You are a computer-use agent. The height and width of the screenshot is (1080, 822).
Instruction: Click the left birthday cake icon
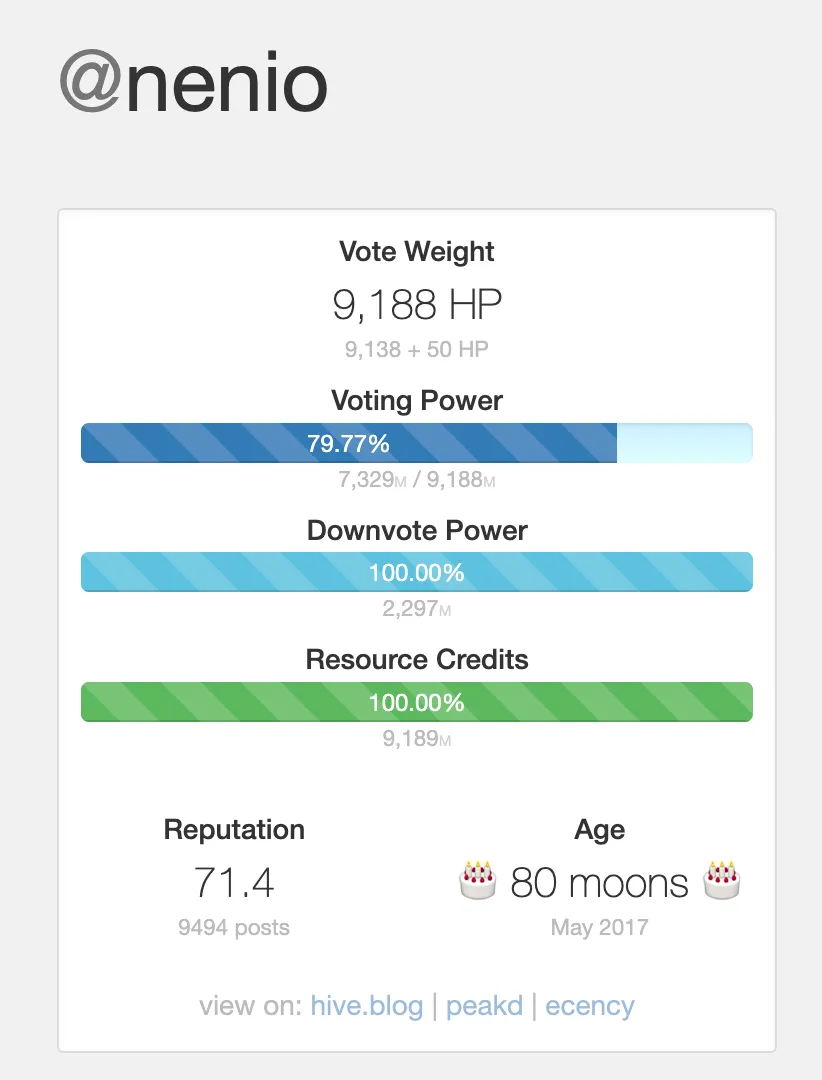click(477, 882)
